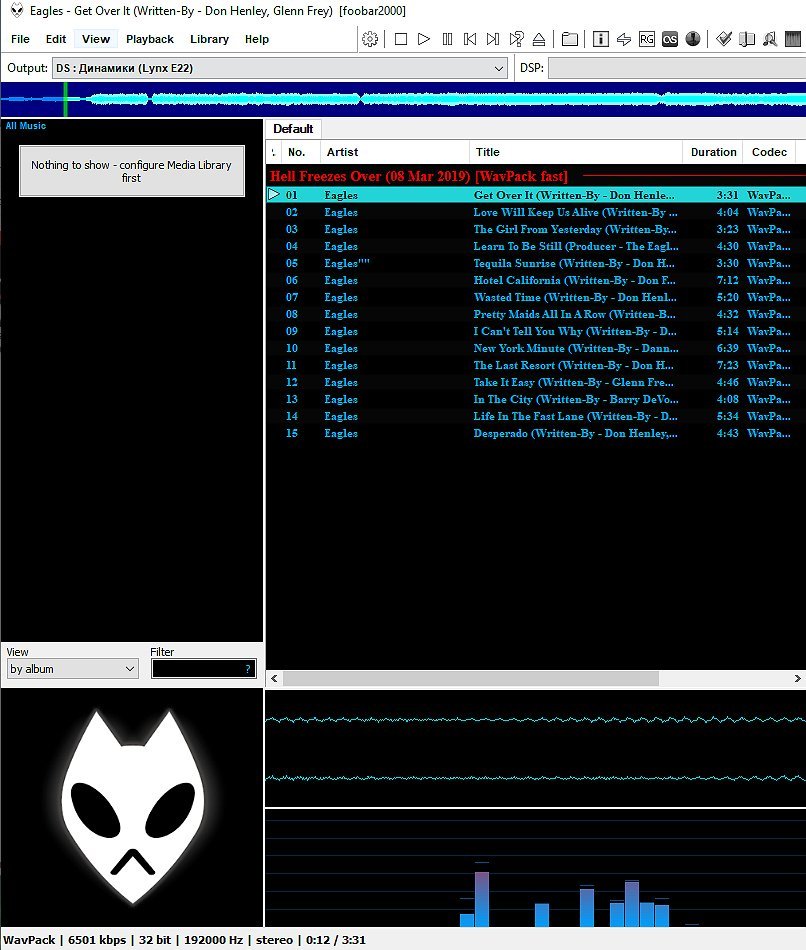
Task: Open the preferences gear icon
Action: [370, 39]
